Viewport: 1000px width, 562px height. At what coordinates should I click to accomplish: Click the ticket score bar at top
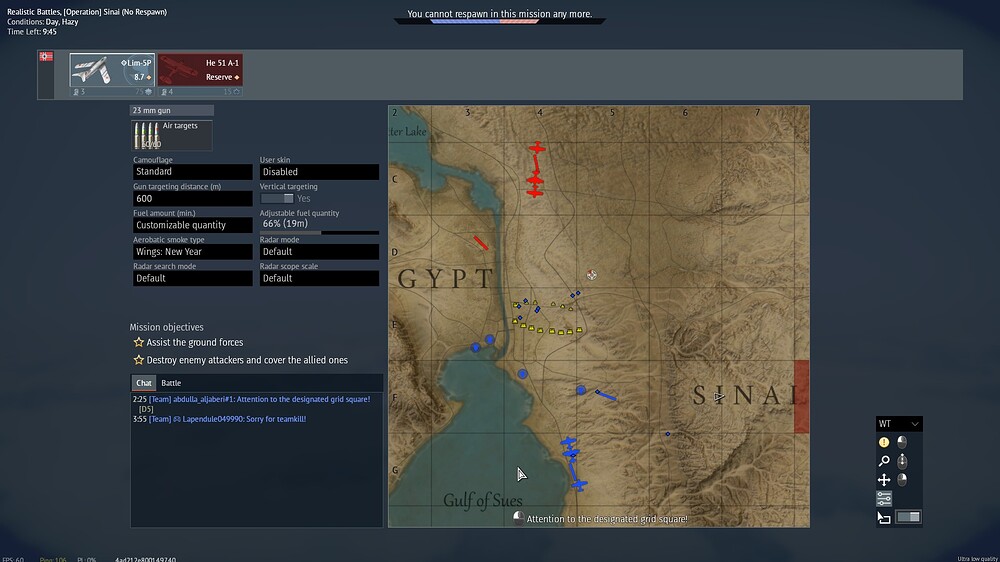click(x=499, y=22)
